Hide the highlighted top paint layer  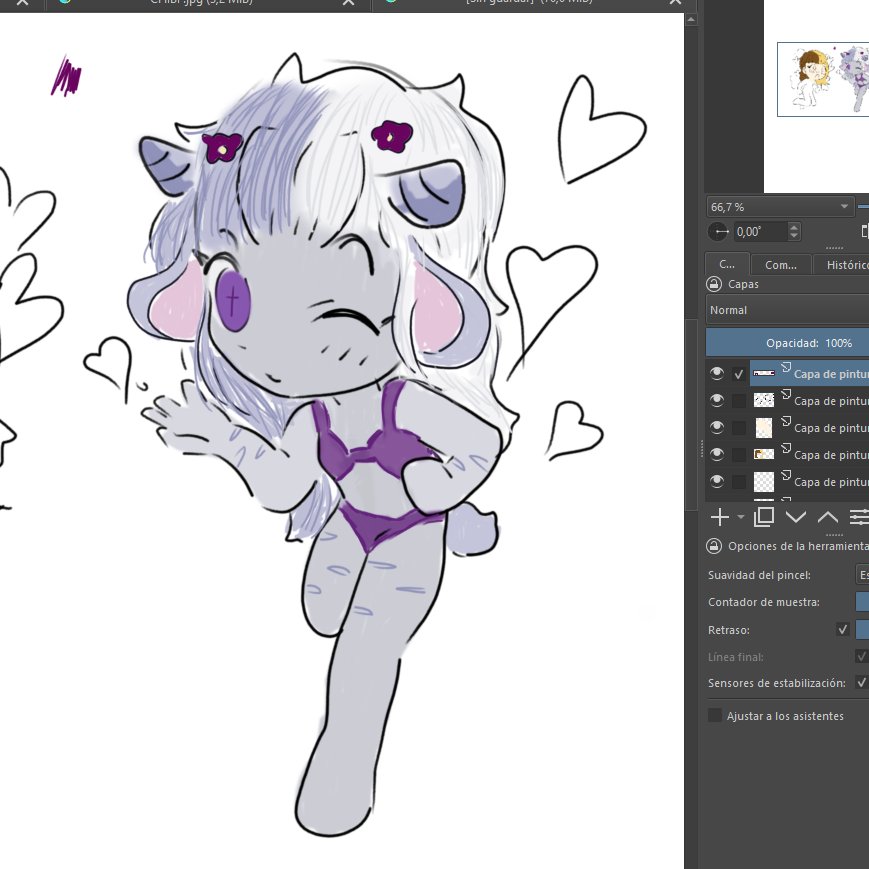[717, 373]
